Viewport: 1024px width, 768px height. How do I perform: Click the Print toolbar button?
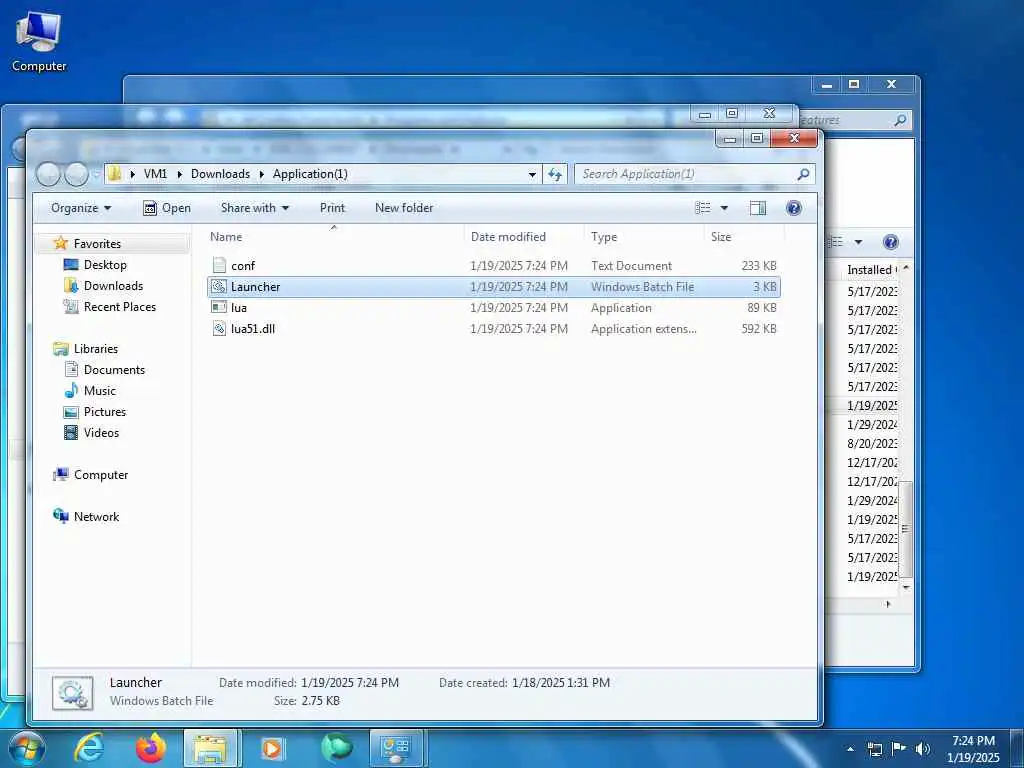[332, 208]
